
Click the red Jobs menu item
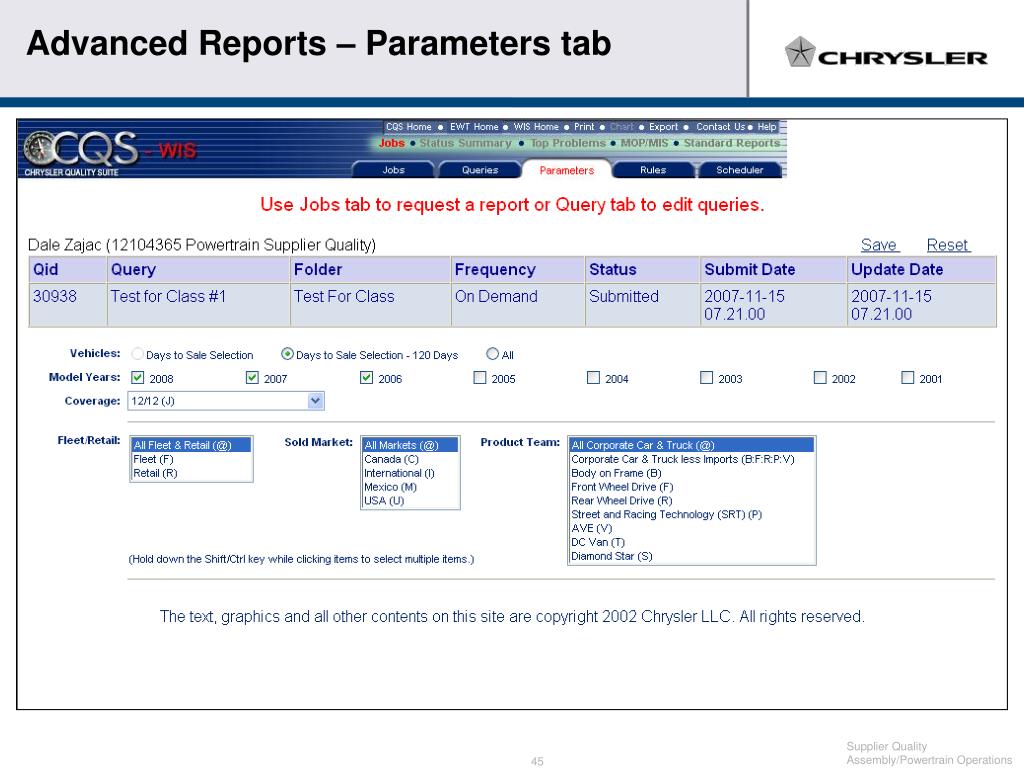click(x=391, y=143)
